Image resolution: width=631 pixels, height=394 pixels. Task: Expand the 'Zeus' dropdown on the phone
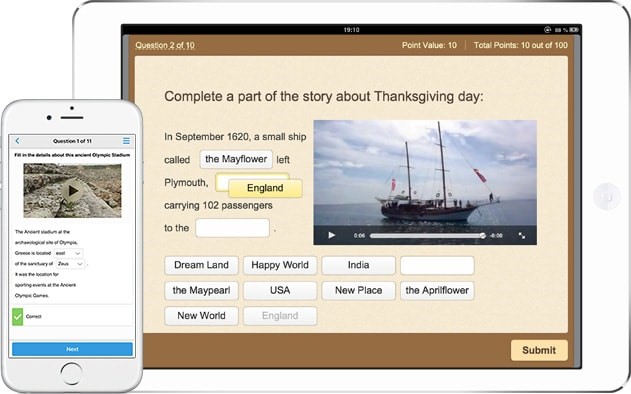pyautogui.click(x=70, y=264)
